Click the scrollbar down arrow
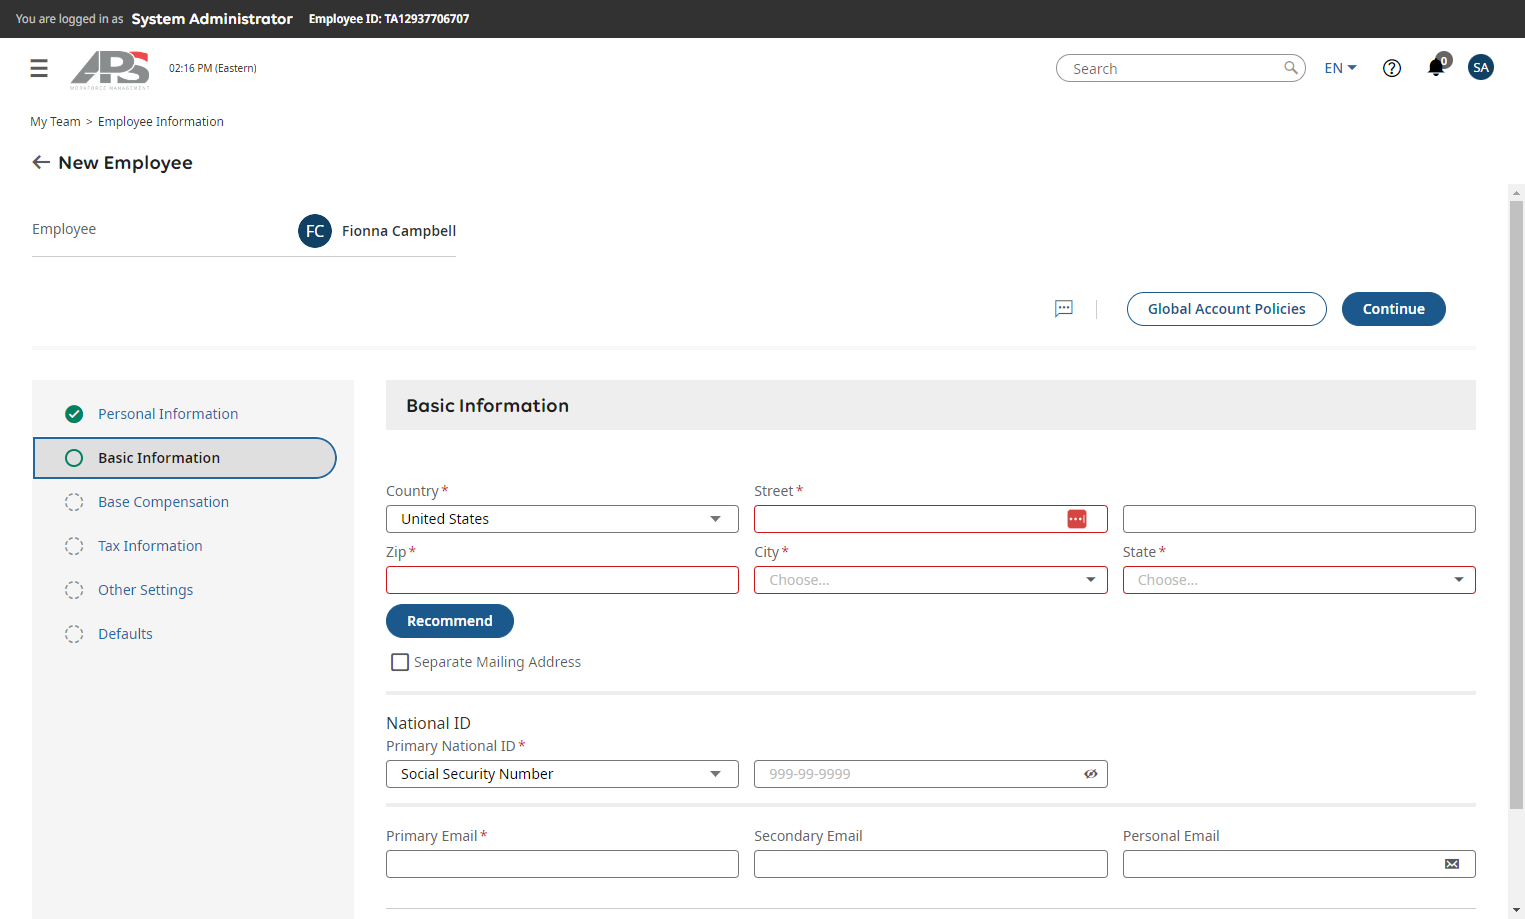 point(1516,910)
